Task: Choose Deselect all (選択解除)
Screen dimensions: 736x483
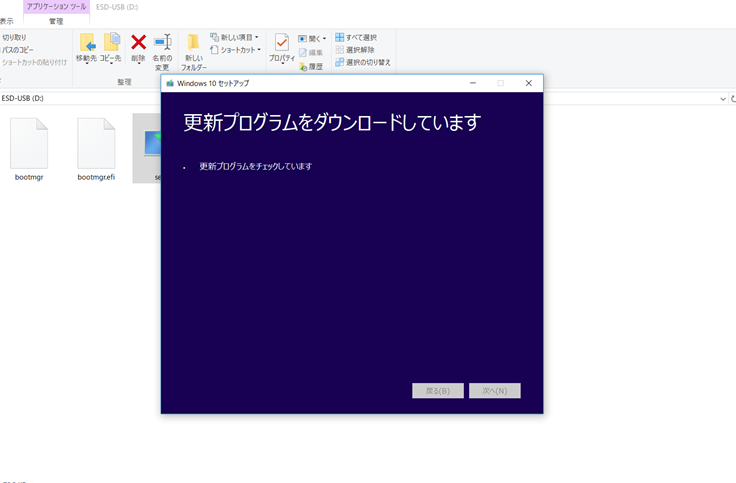Action: 355,50
